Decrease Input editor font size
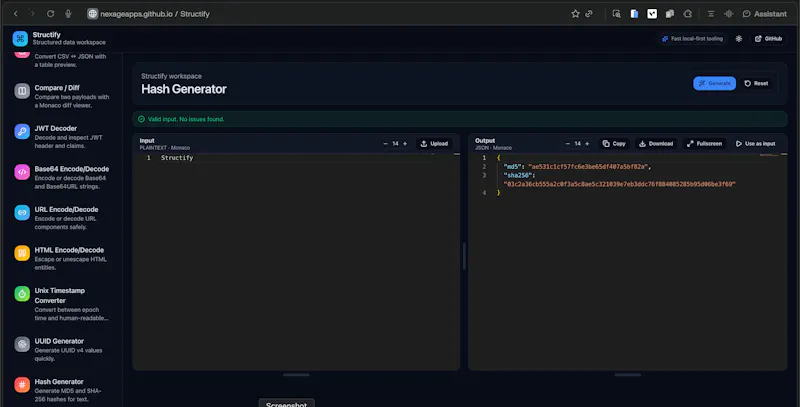Screen dimensions: 800x407 (385, 144)
